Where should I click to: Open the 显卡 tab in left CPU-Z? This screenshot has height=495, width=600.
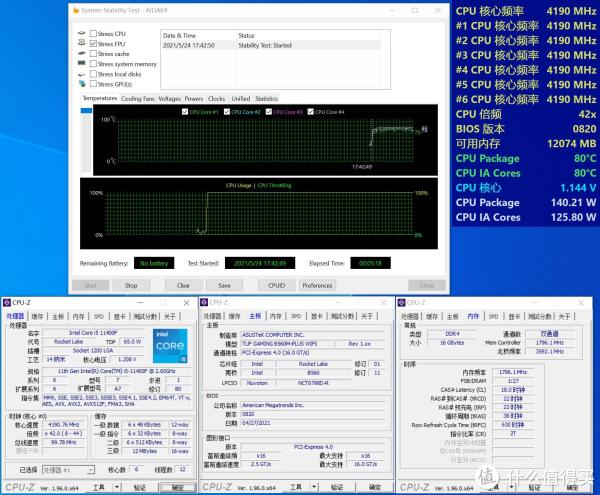(x=119, y=316)
